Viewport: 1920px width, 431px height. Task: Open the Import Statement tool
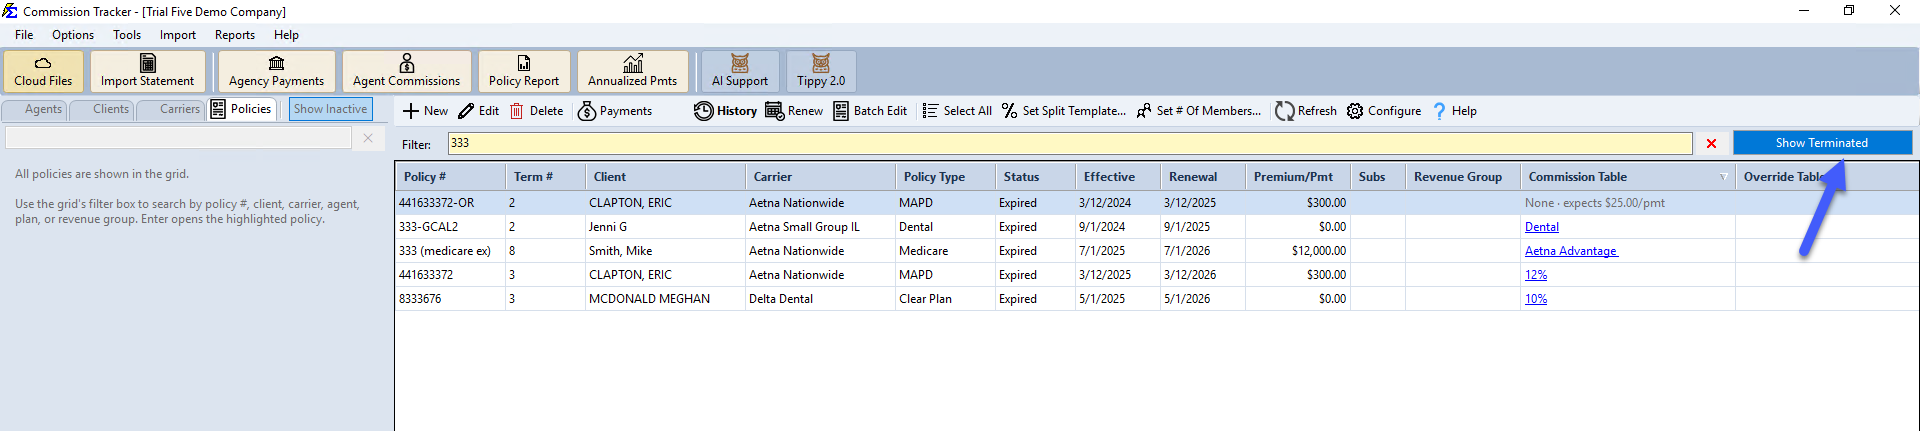[x=147, y=71]
